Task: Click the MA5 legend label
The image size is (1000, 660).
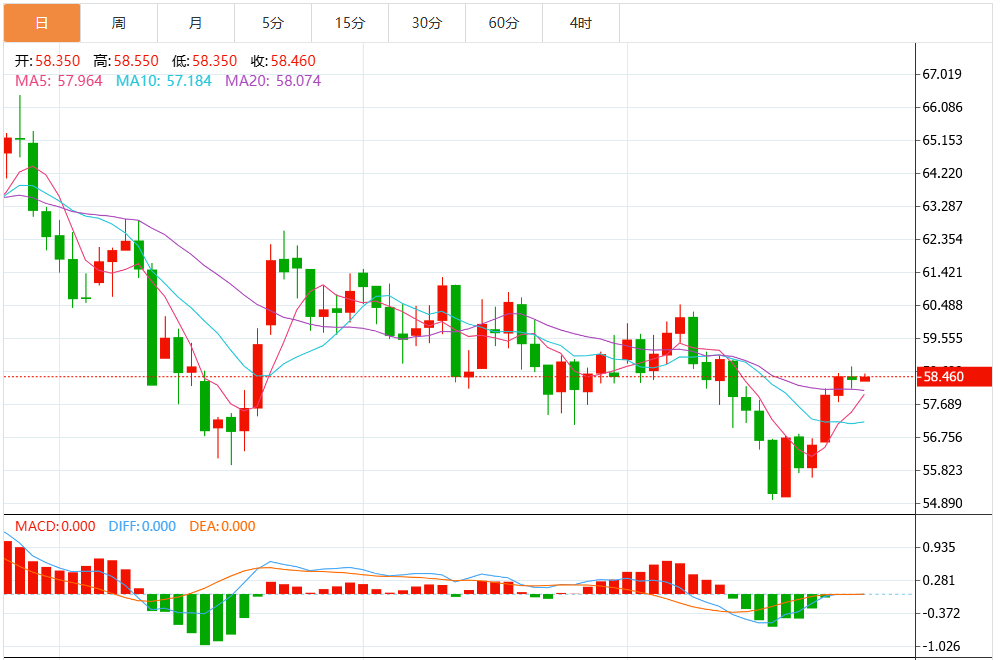Action: click(58, 80)
